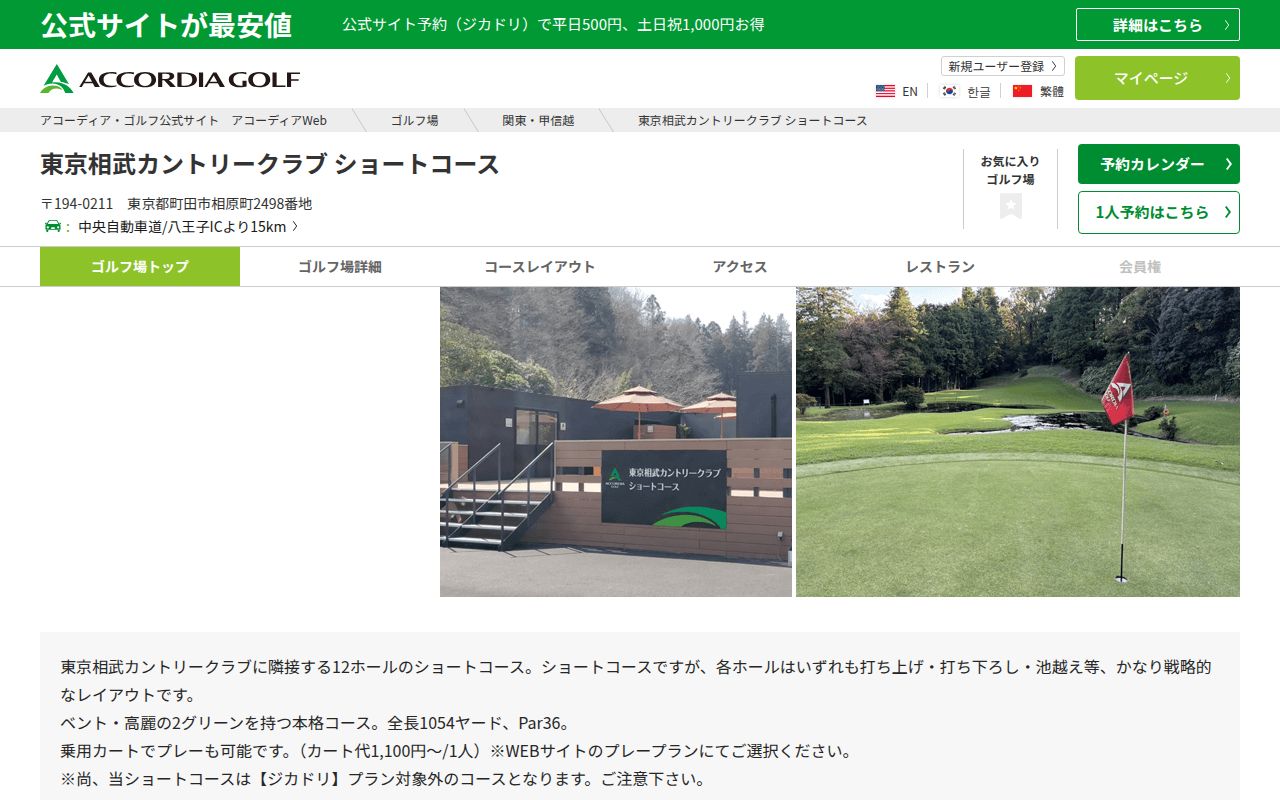
Task: Open the 詳細はこちら banner button
Action: coord(1158,25)
